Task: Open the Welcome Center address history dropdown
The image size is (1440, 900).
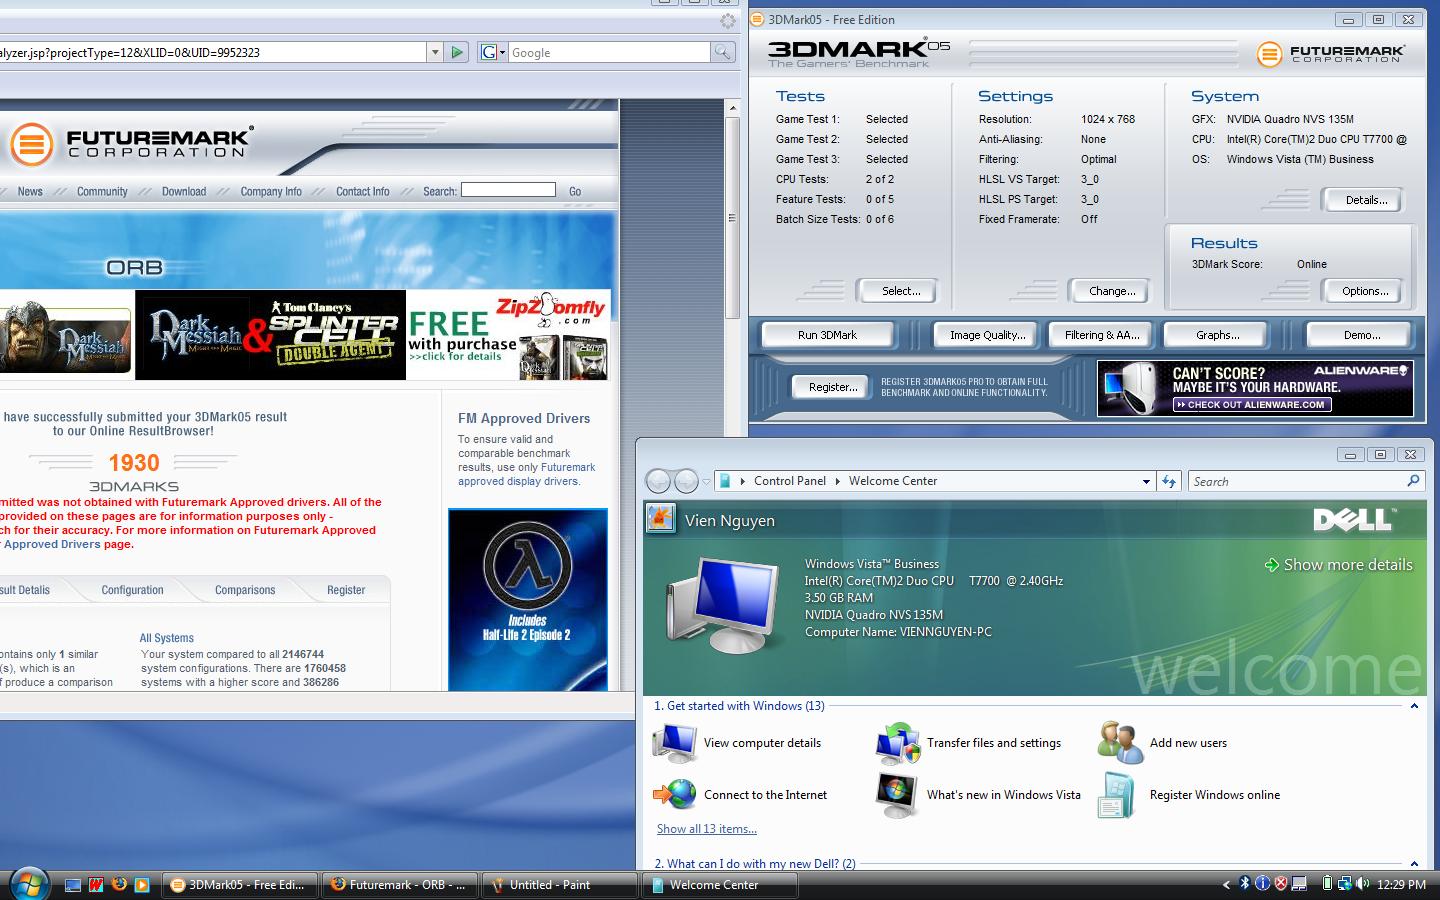Action: (x=1146, y=481)
